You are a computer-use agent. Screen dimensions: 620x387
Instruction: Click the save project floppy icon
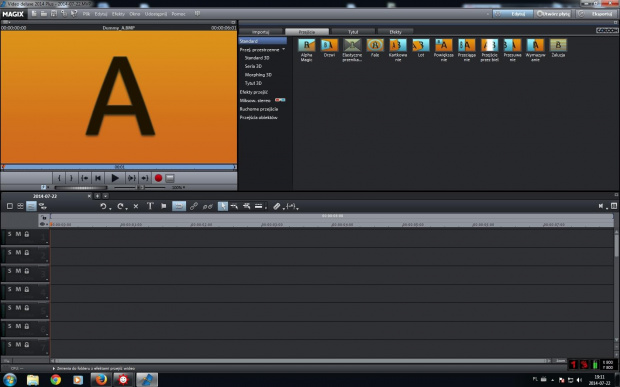pyautogui.click(x=53, y=14)
